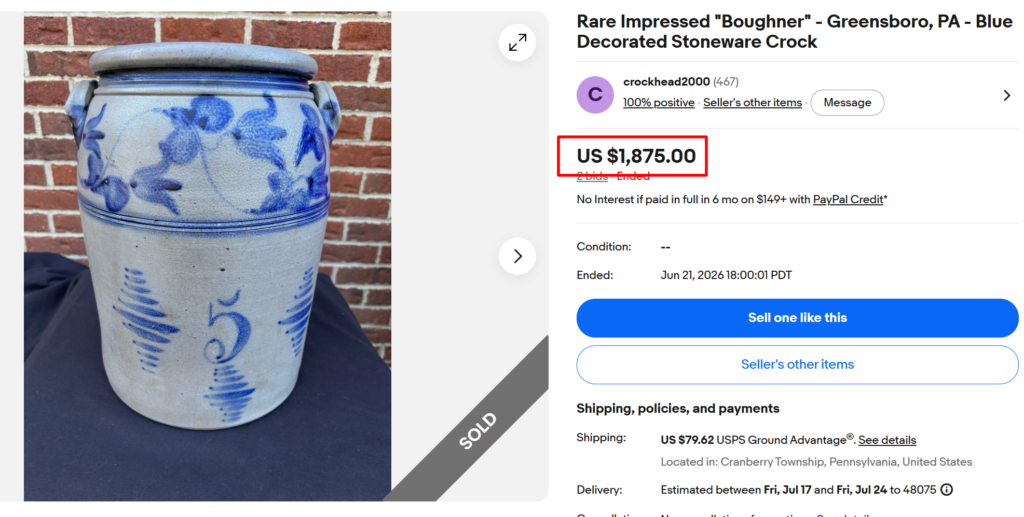1024x517 pixels.
Task: Click the Sell one like this button
Action: click(797, 318)
